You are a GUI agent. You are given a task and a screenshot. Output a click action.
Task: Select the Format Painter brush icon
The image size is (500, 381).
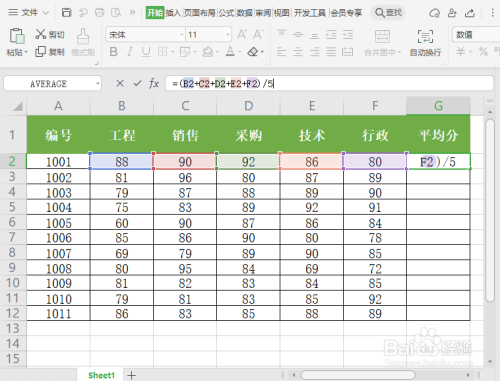point(83,36)
